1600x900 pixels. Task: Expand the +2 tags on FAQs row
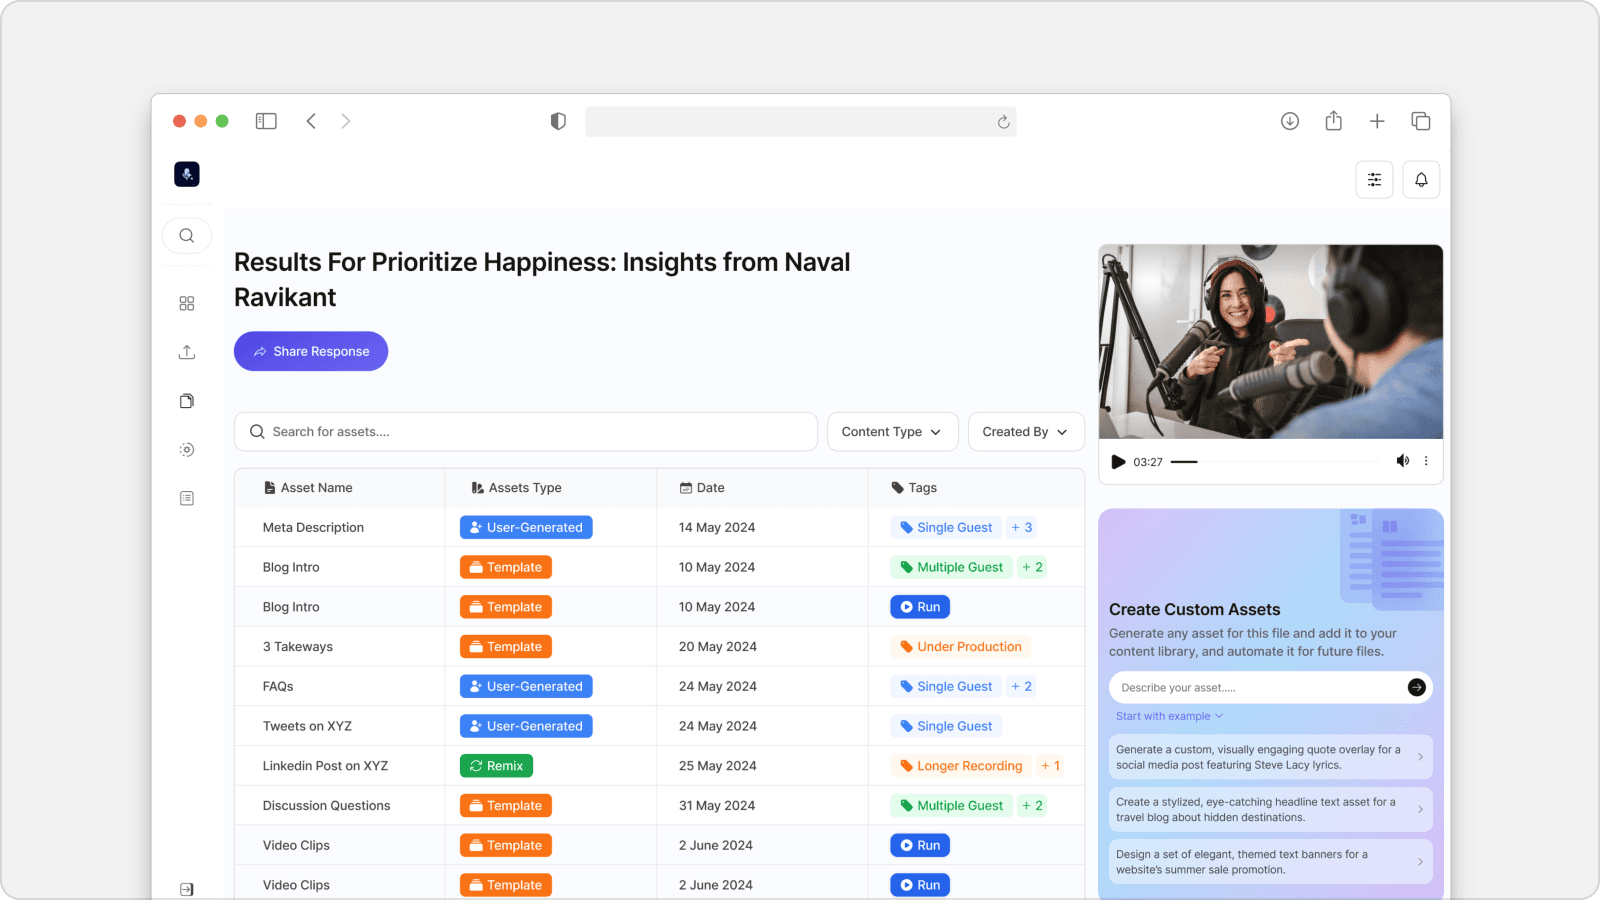(1021, 686)
